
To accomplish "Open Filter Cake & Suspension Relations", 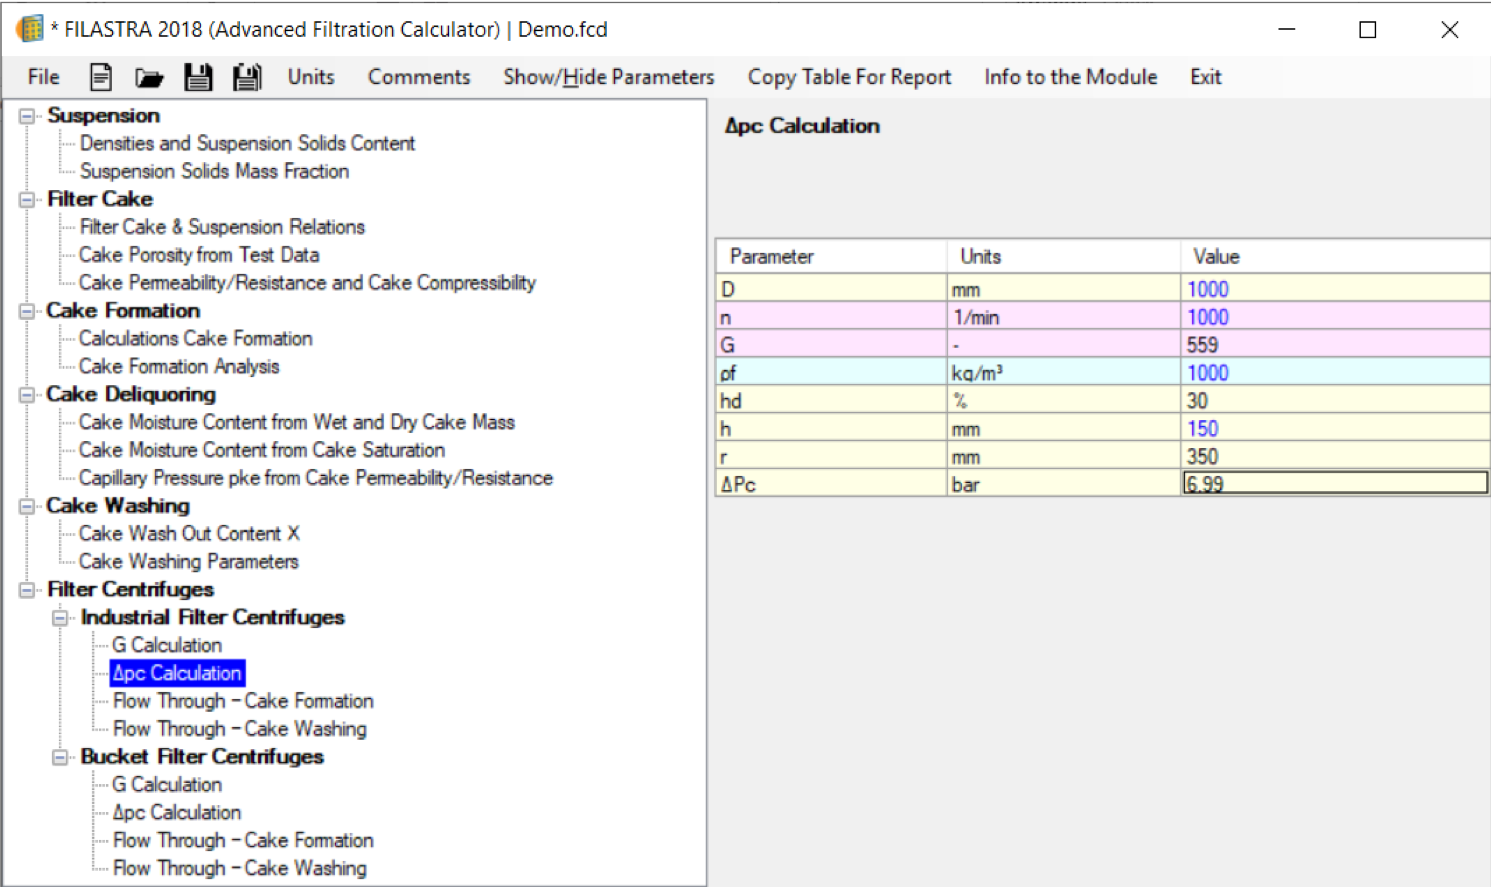I will tap(222, 227).
